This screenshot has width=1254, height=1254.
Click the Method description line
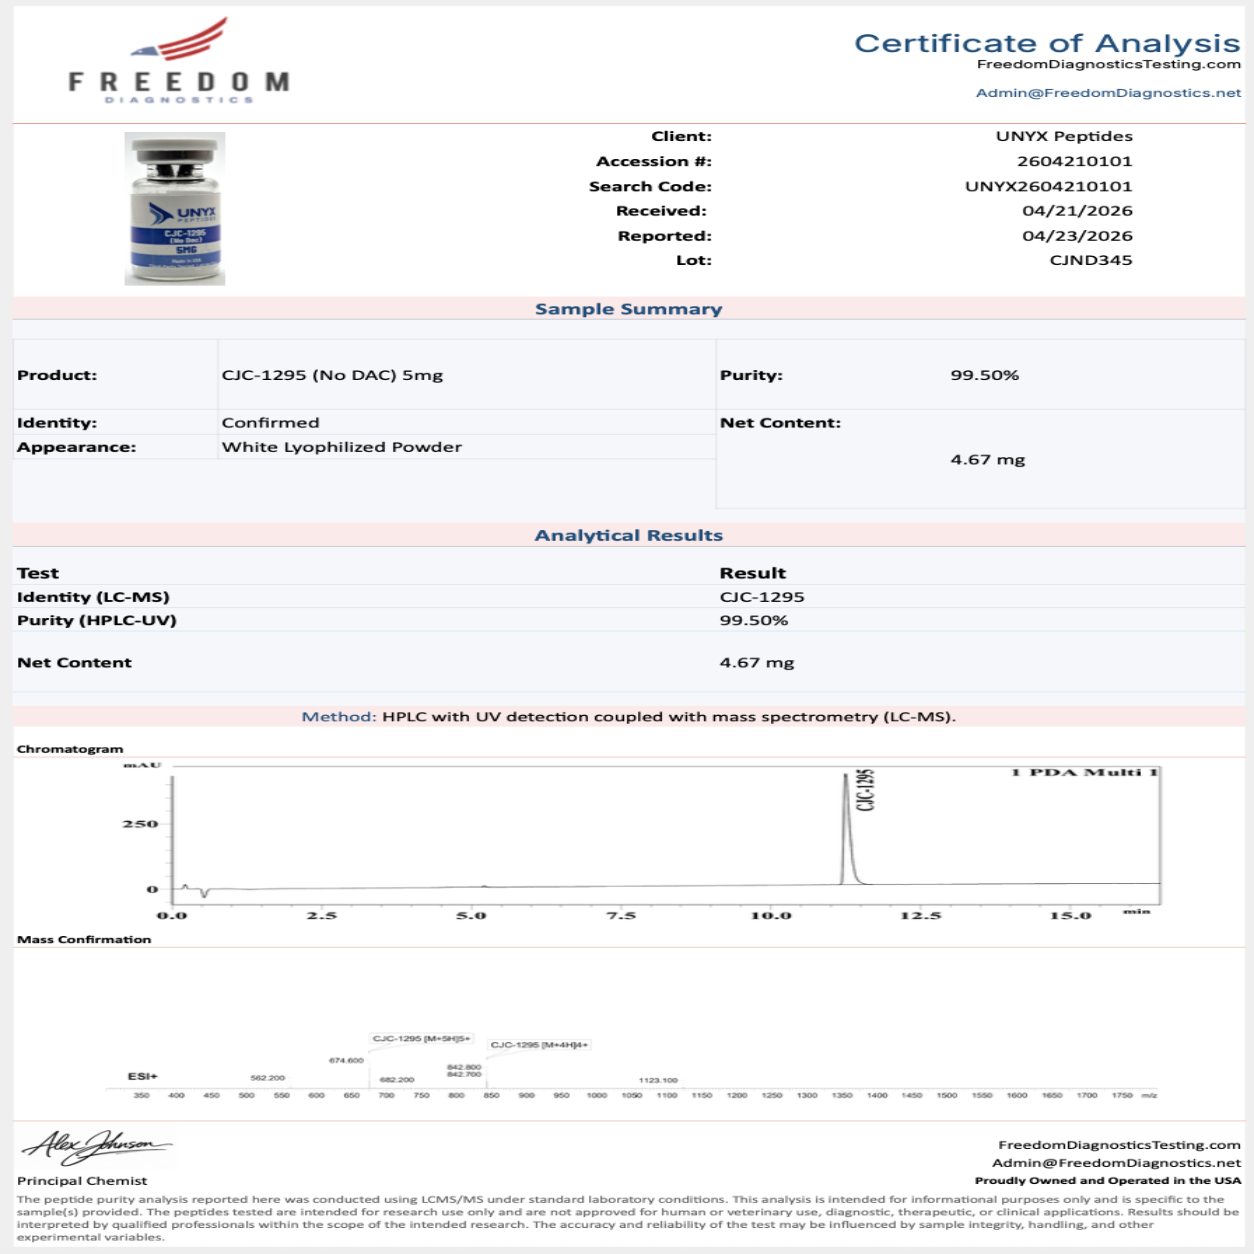628,717
